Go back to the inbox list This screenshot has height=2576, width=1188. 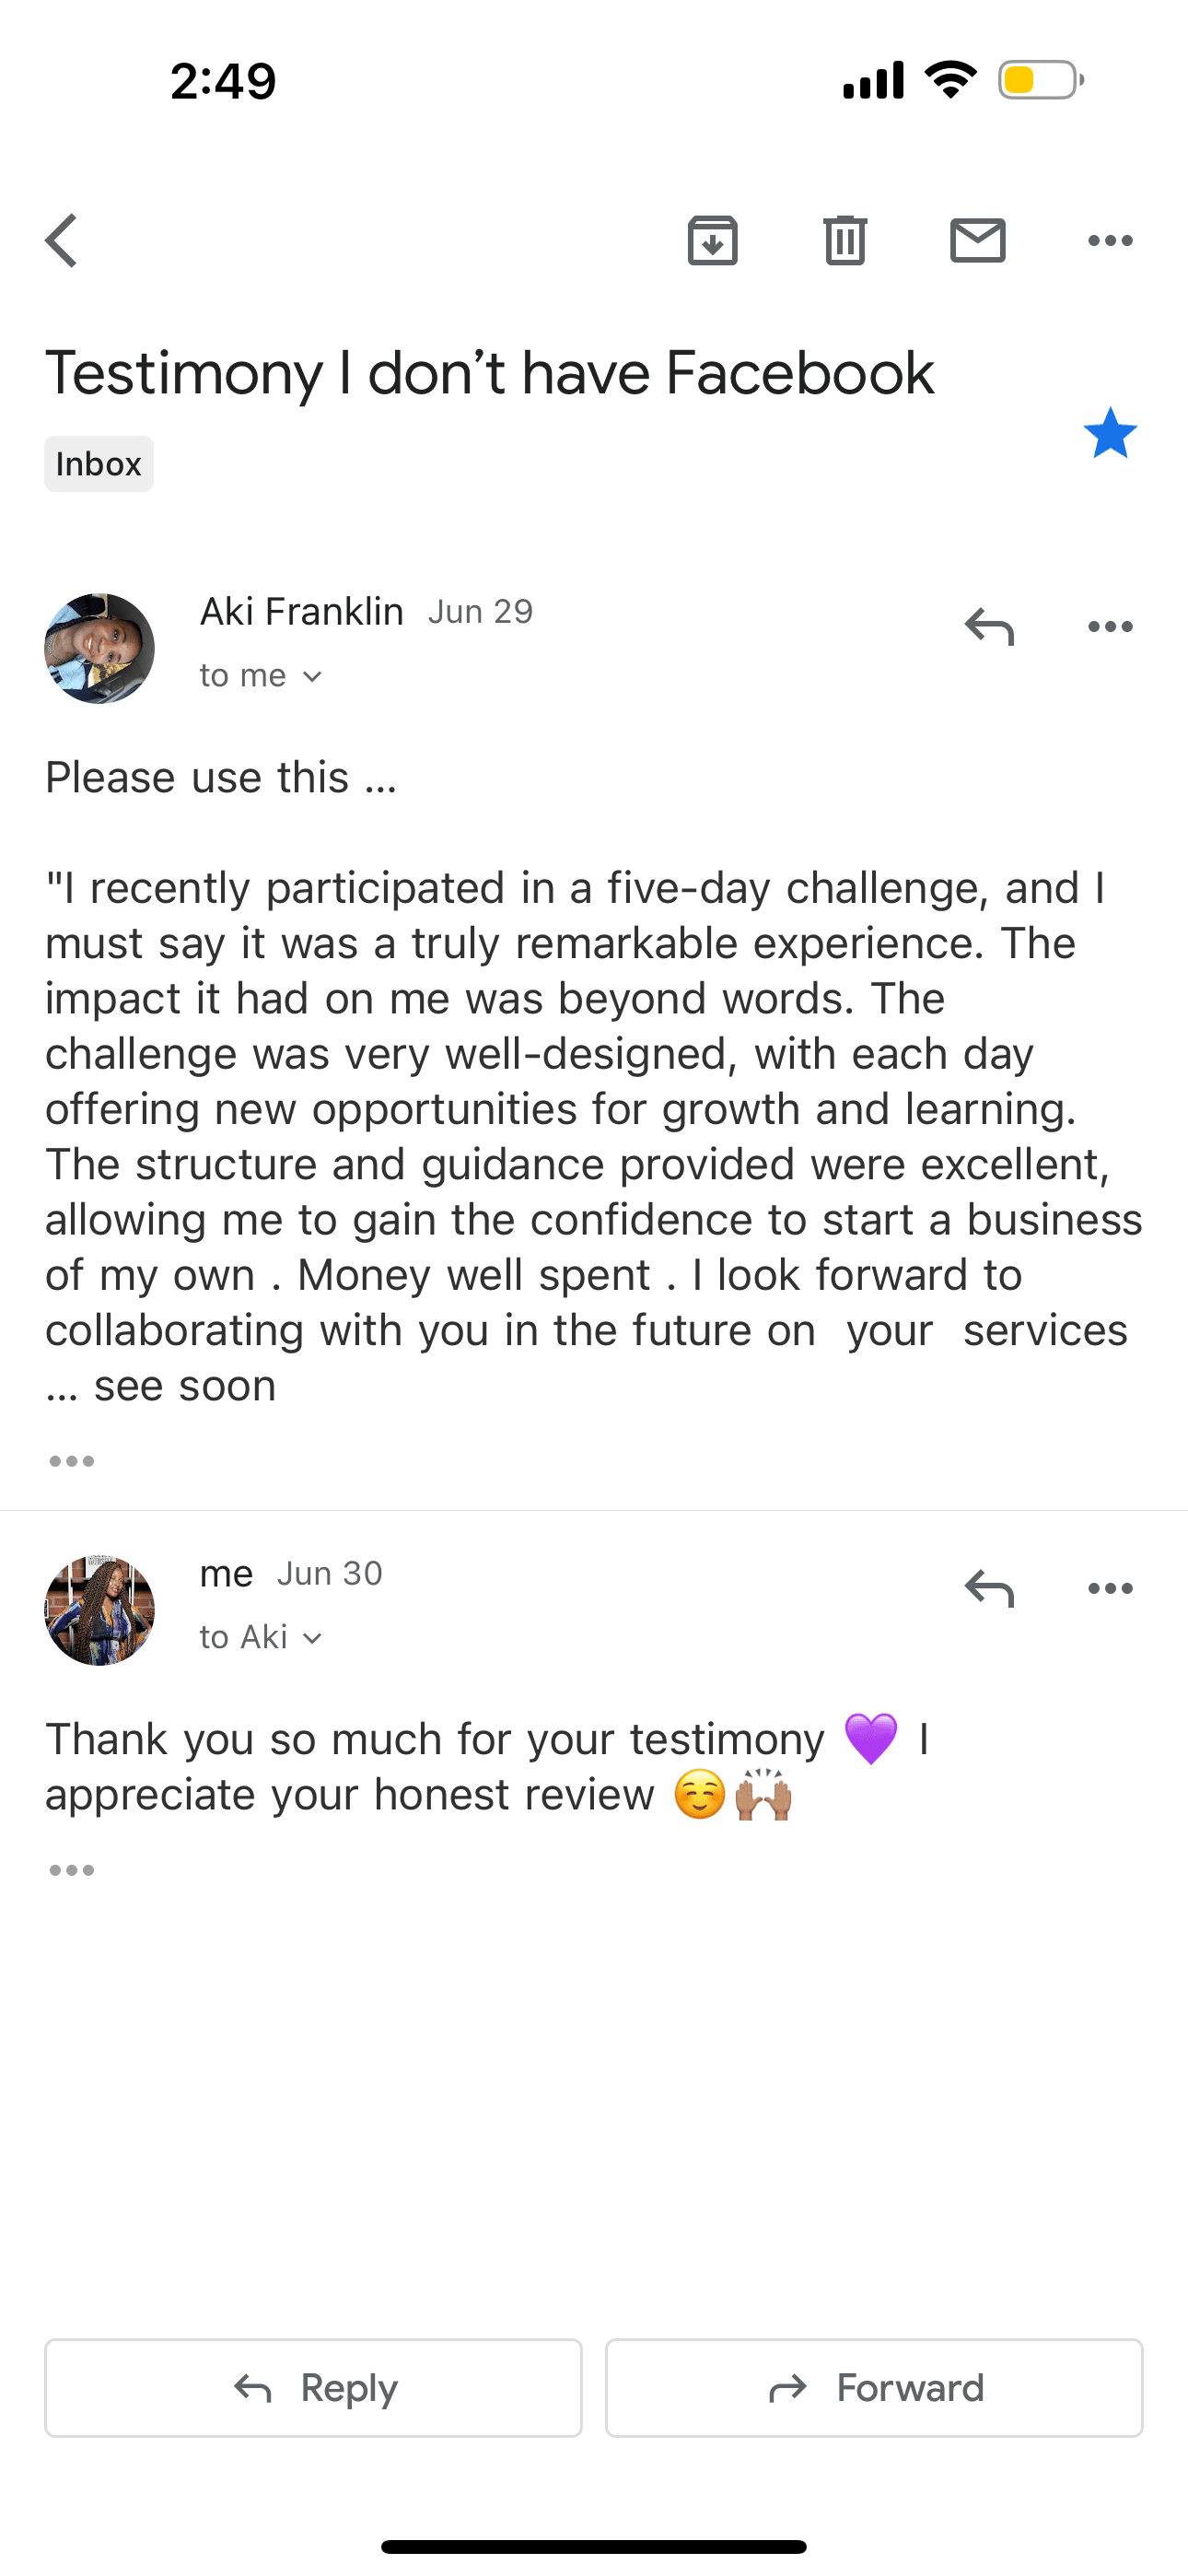(x=62, y=241)
